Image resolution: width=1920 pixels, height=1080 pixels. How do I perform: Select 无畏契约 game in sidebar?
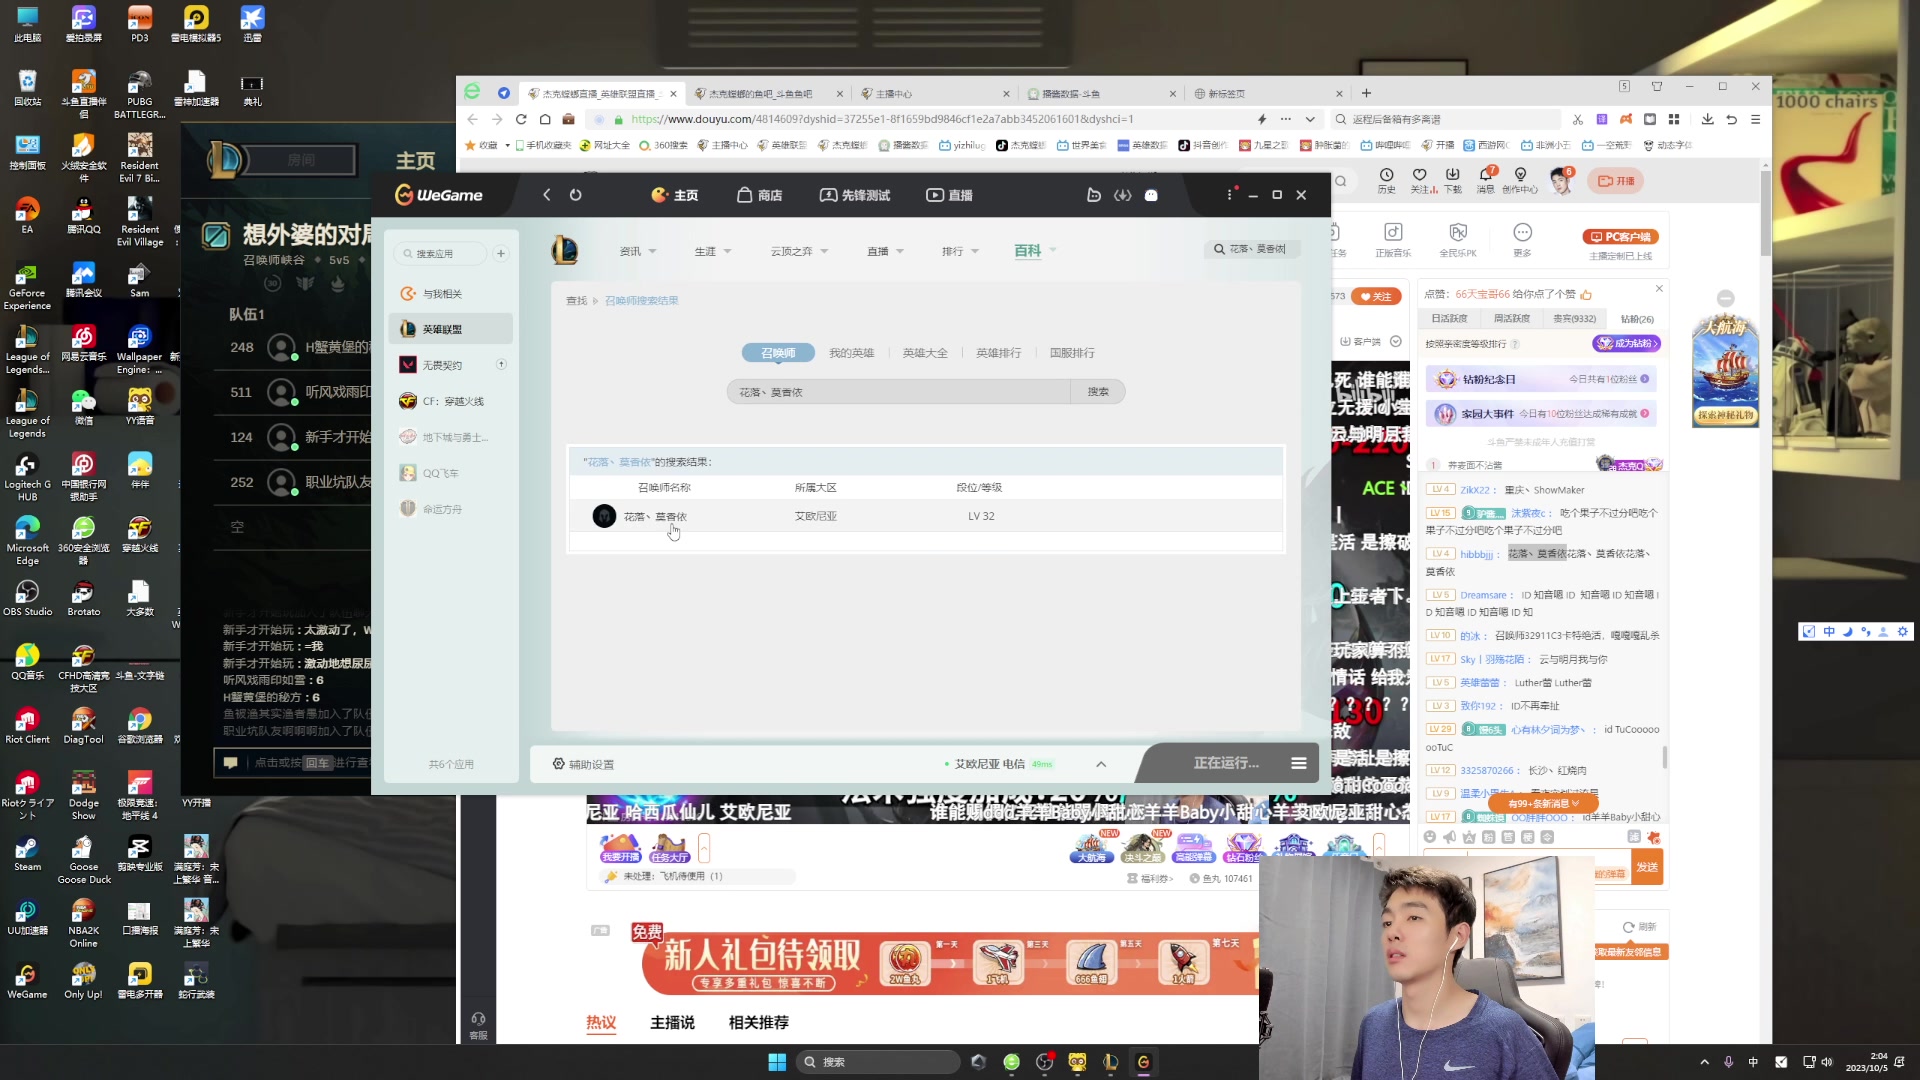click(451, 365)
